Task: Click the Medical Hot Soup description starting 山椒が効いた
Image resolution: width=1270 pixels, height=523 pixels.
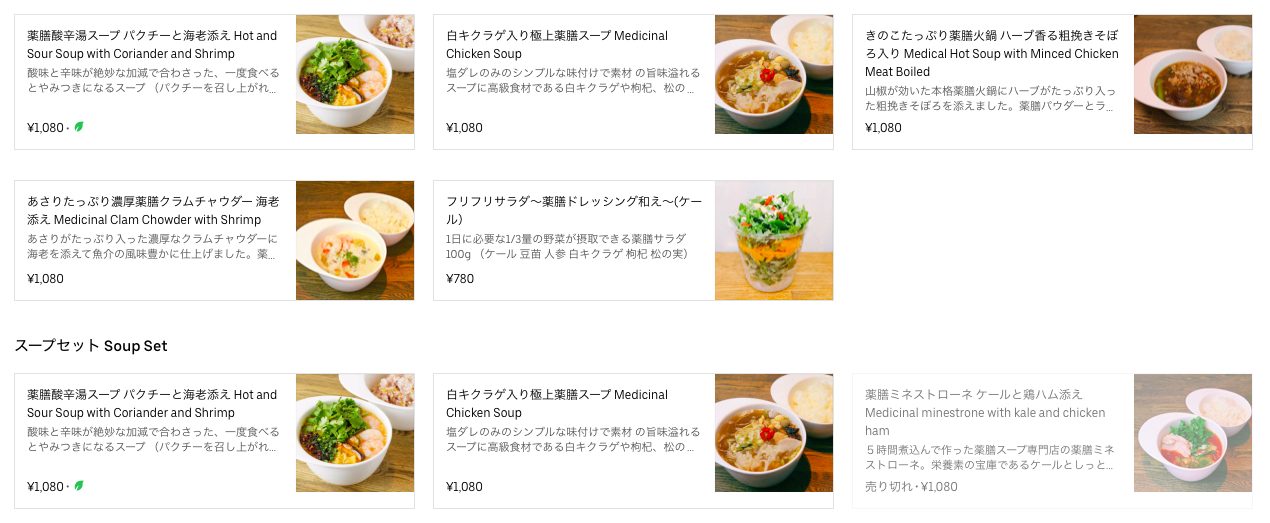Action: (x=990, y=98)
